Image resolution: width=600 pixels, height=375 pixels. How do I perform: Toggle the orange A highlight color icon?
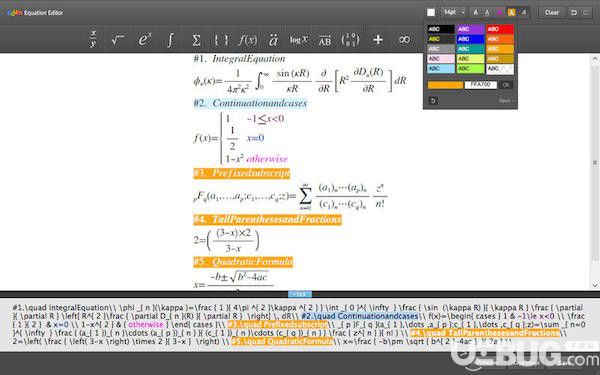click(x=511, y=13)
